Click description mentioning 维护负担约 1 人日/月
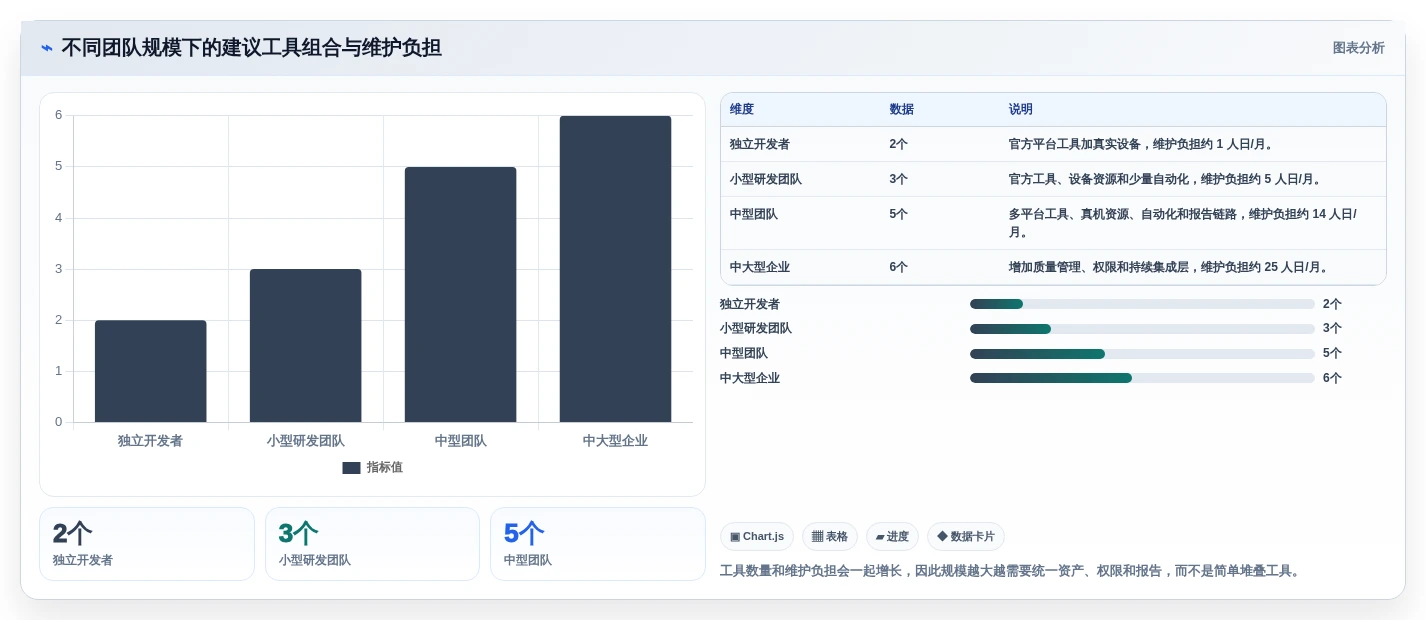 [x=1143, y=144]
